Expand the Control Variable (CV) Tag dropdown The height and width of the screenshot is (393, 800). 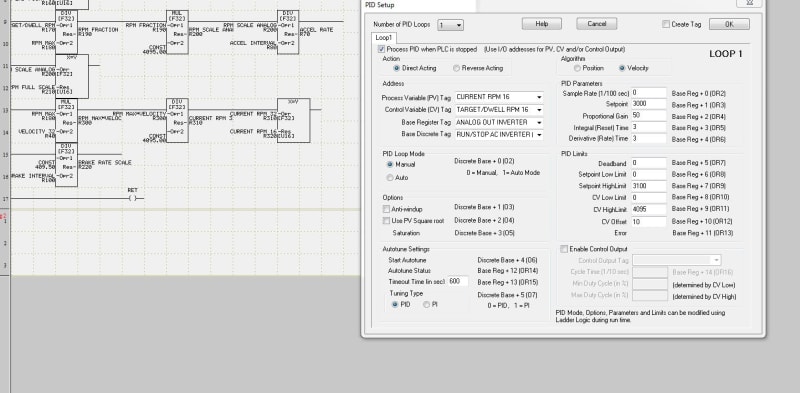tap(539, 110)
